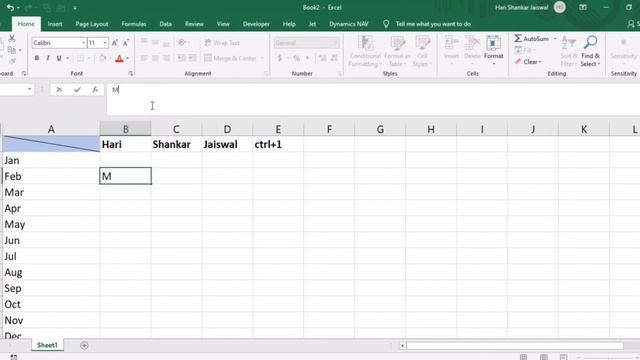
Task: Switch to the View tab
Action: 223,24
